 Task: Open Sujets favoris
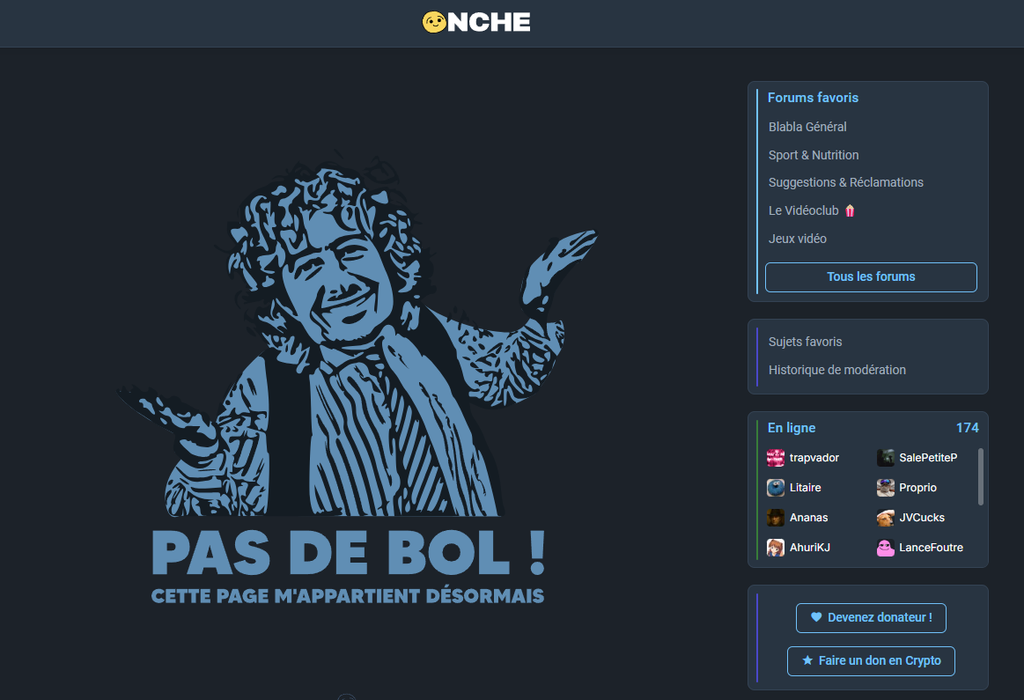tap(805, 342)
